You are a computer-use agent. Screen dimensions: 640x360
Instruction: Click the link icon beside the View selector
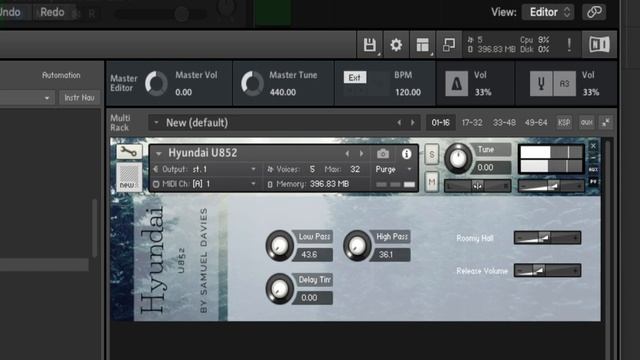click(x=594, y=12)
